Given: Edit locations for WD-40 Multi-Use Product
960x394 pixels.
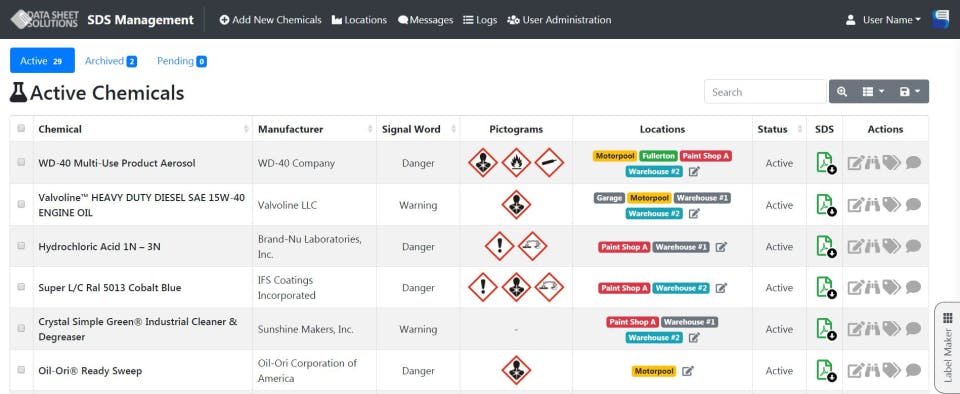Looking at the screenshot, I should coord(694,172).
